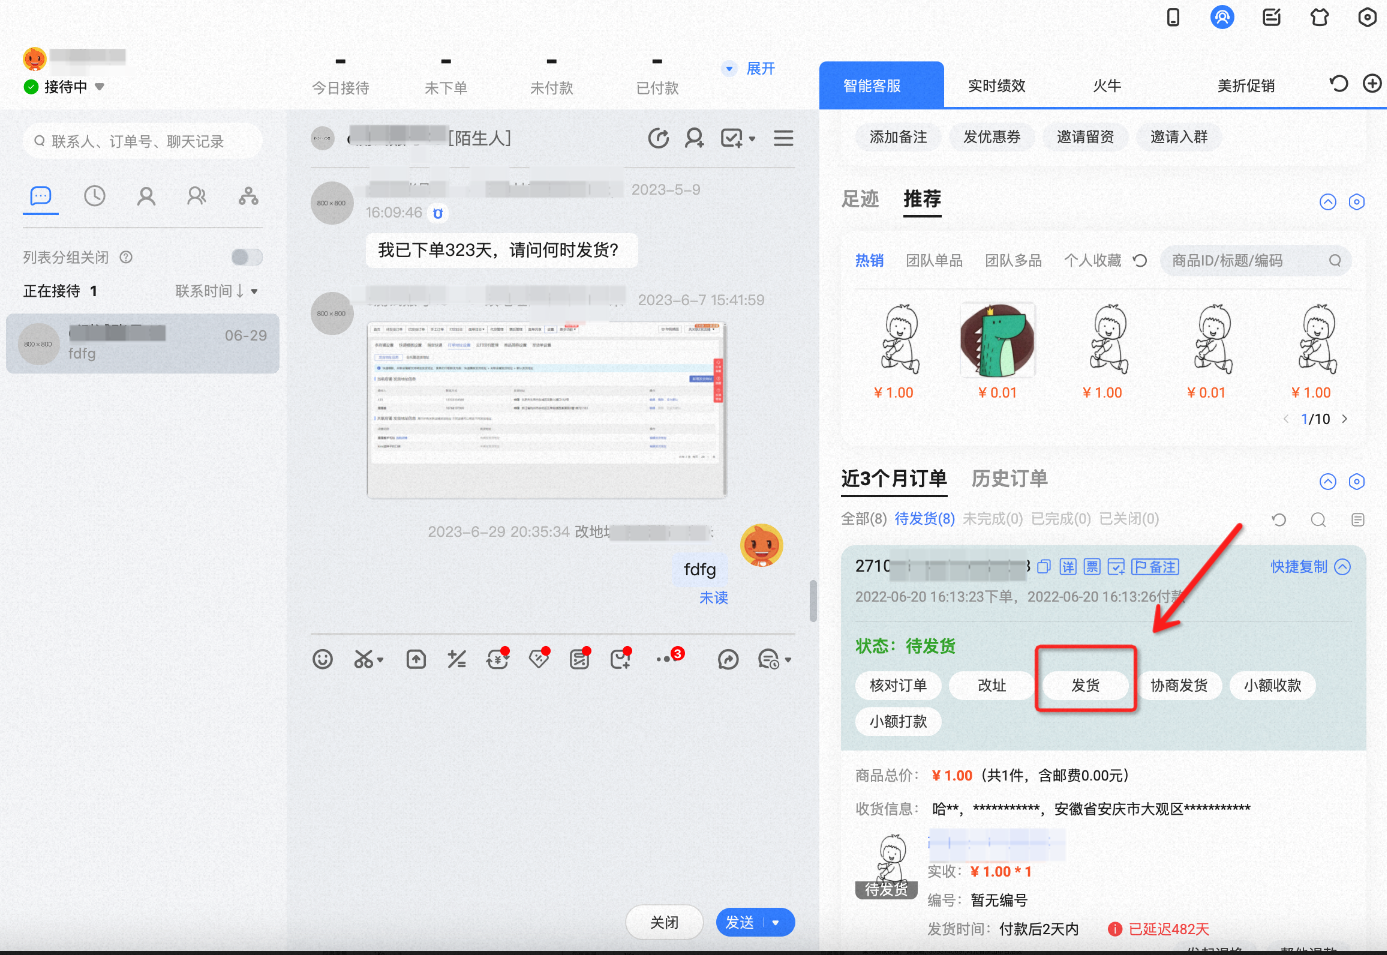Click the blue customer service avatar icon

[x=1222, y=17]
